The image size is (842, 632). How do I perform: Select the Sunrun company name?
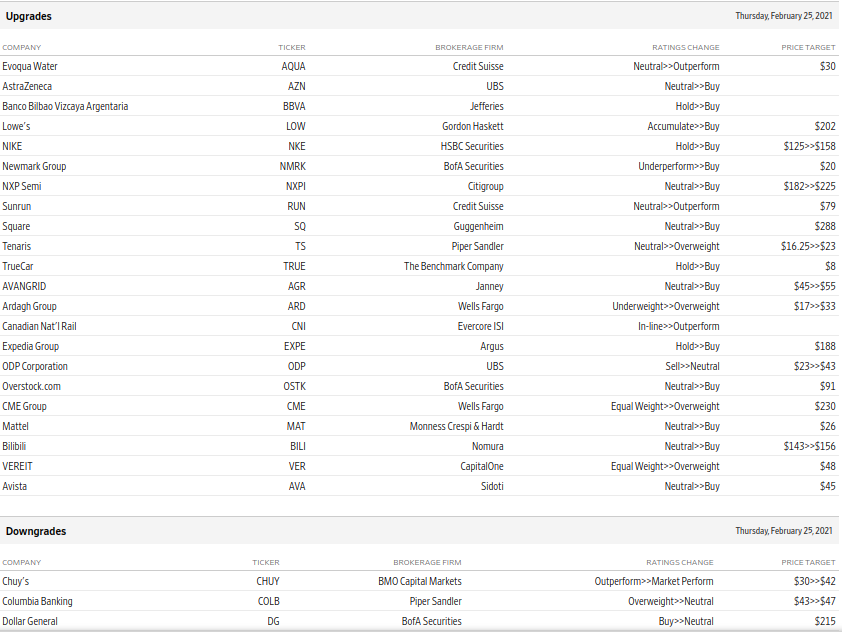17,206
